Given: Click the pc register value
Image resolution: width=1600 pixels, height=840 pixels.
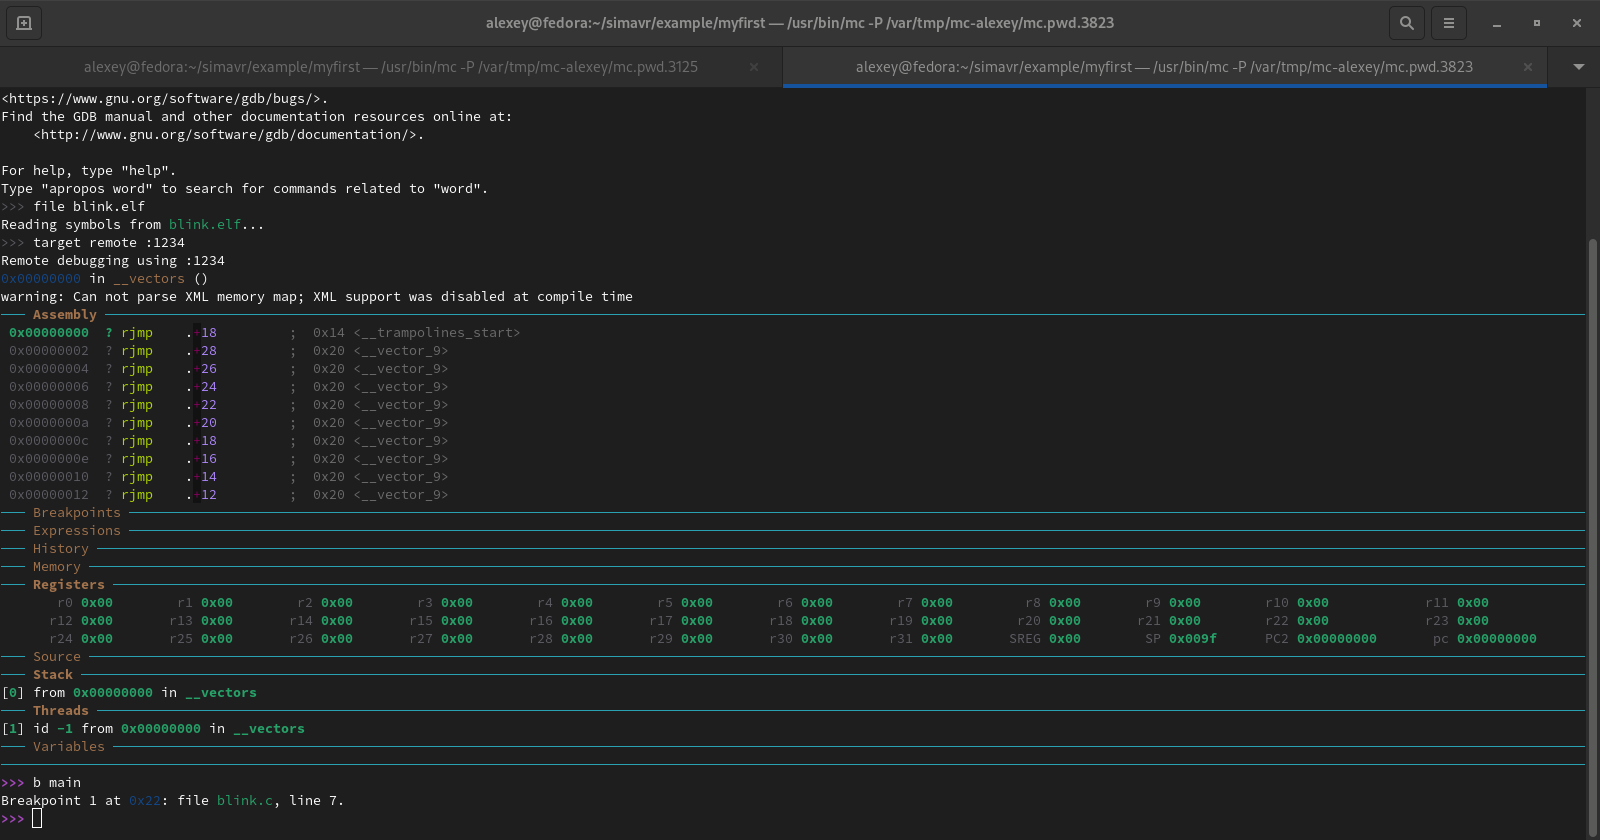Looking at the screenshot, I should (x=1497, y=639).
